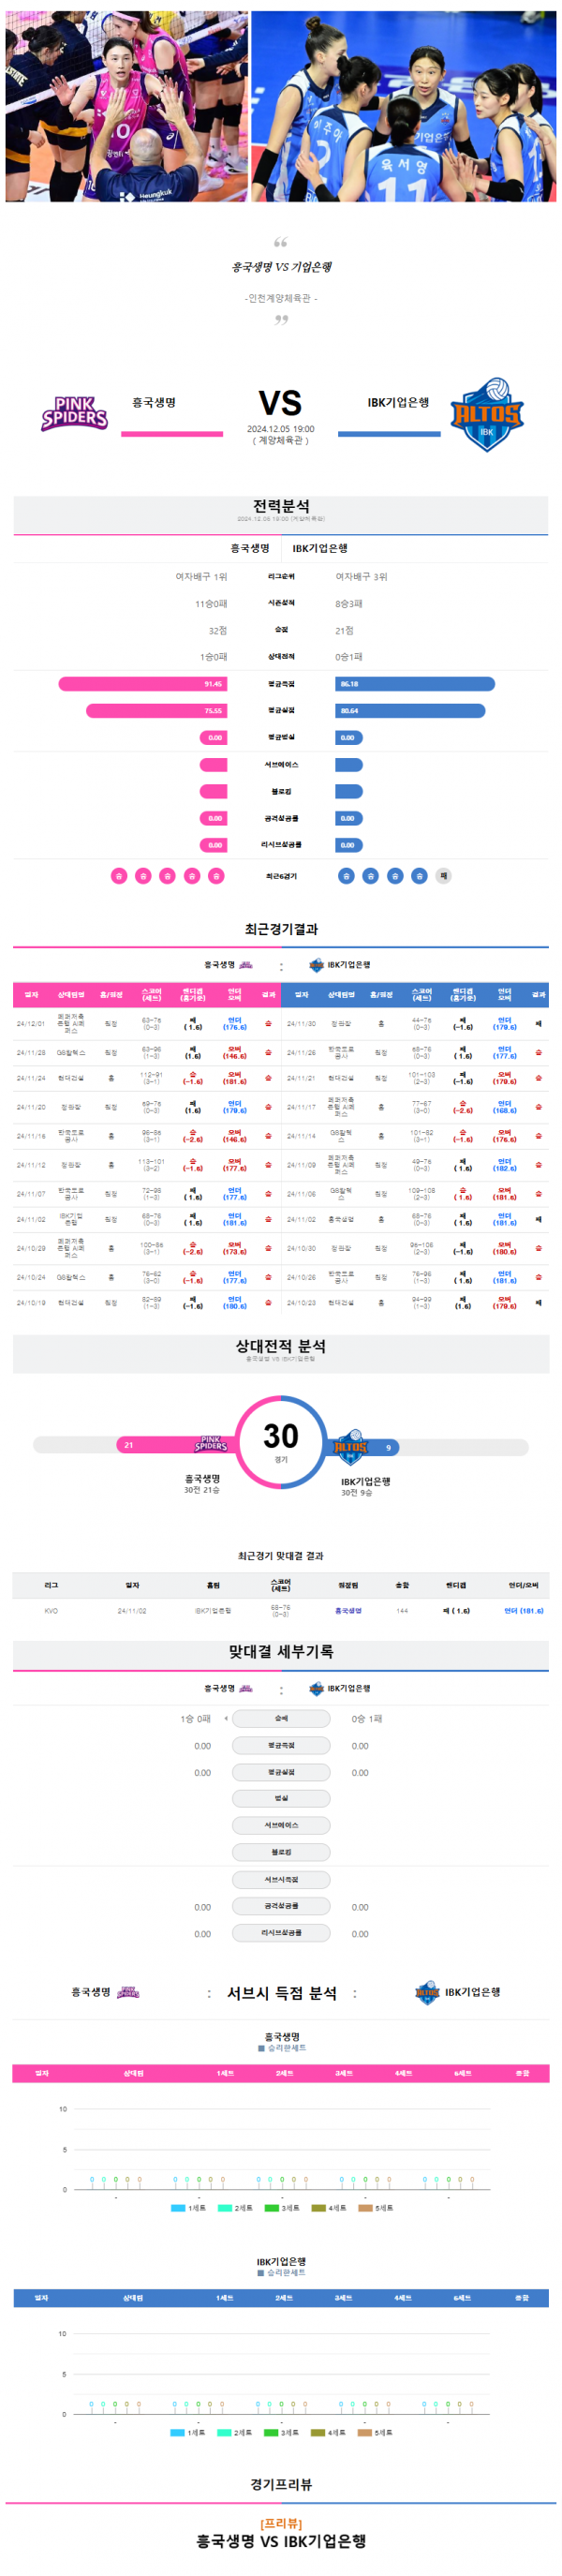Click the Altos logo next to 서브시 득점 분석 title
Viewport: 562px width, 2576px height.
pyautogui.click(x=427, y=1991)
